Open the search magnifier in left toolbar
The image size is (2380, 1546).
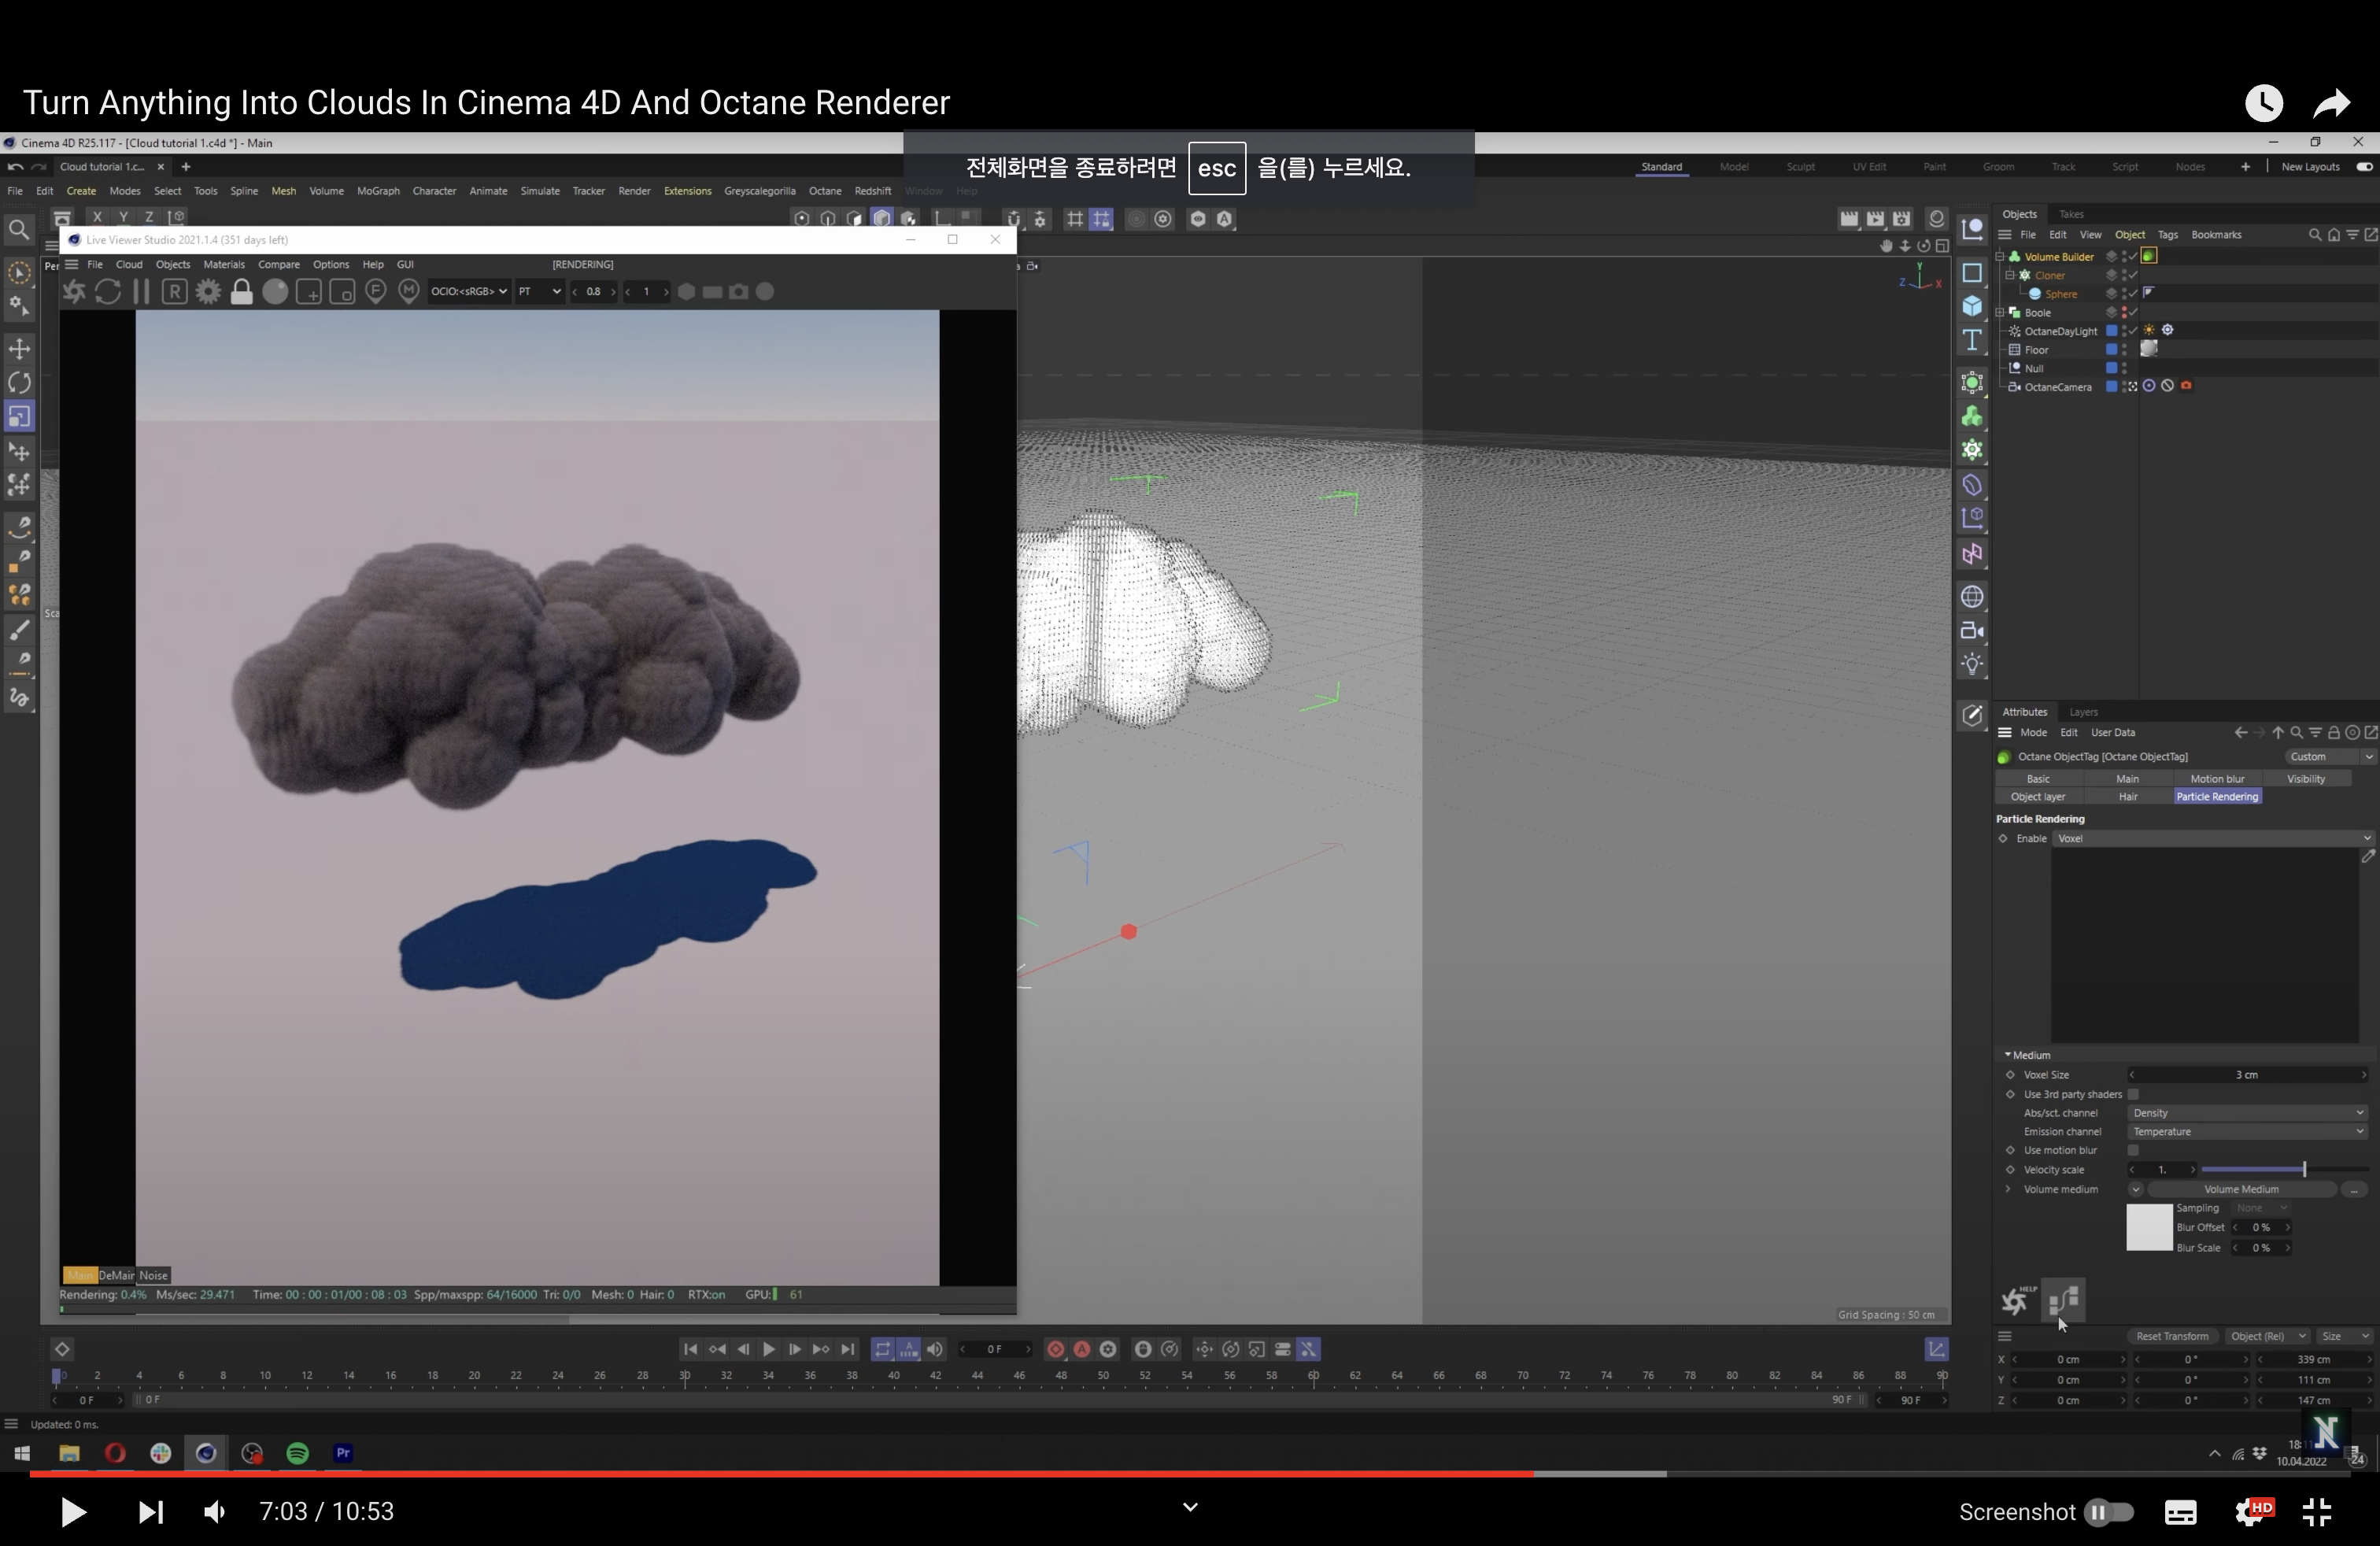click(19, 230)
